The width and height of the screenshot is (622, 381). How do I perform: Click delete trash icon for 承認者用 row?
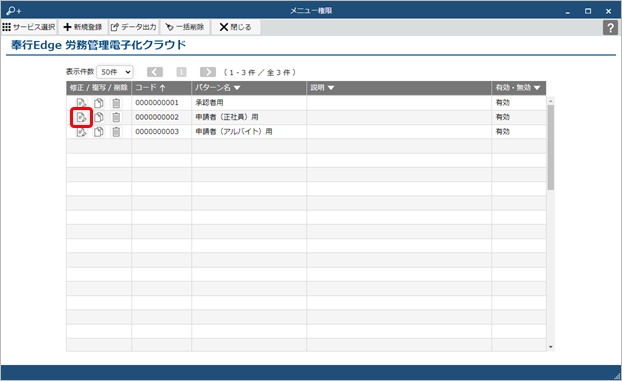[x=116, y=103]
